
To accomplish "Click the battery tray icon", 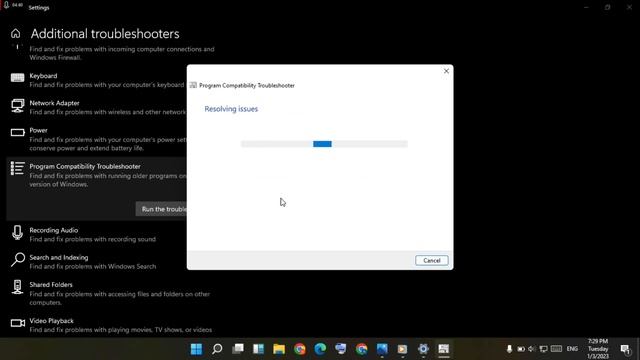I will (521, 349).
